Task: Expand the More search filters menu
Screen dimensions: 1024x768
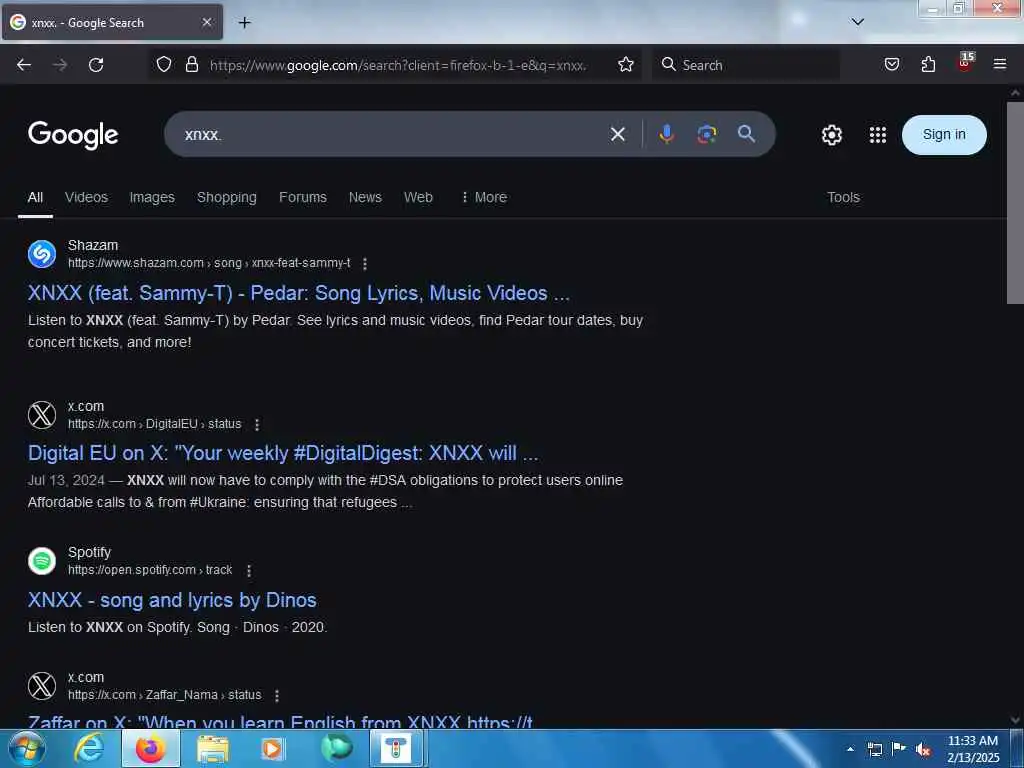Action: pyautogui.click(x=484, y=197)
